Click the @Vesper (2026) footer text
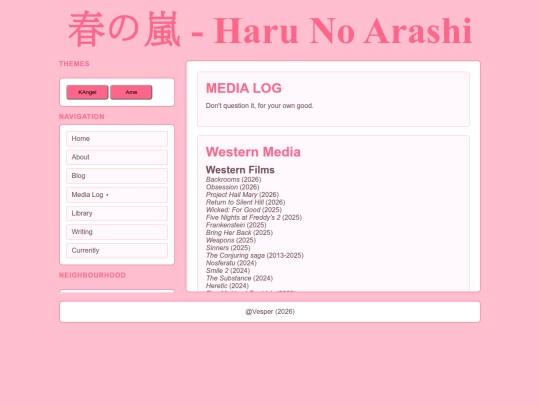540x405 pixels. [270, 312]
